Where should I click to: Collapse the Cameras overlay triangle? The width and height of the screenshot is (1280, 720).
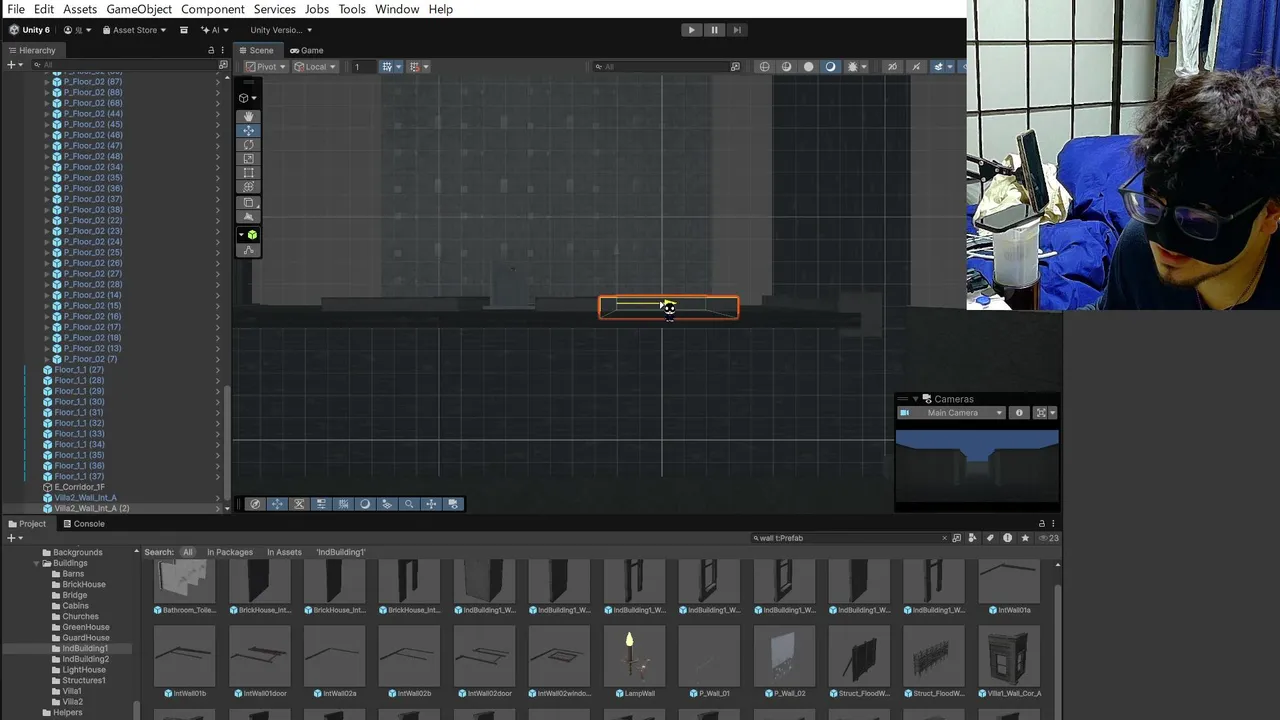[x=915, y=399]
